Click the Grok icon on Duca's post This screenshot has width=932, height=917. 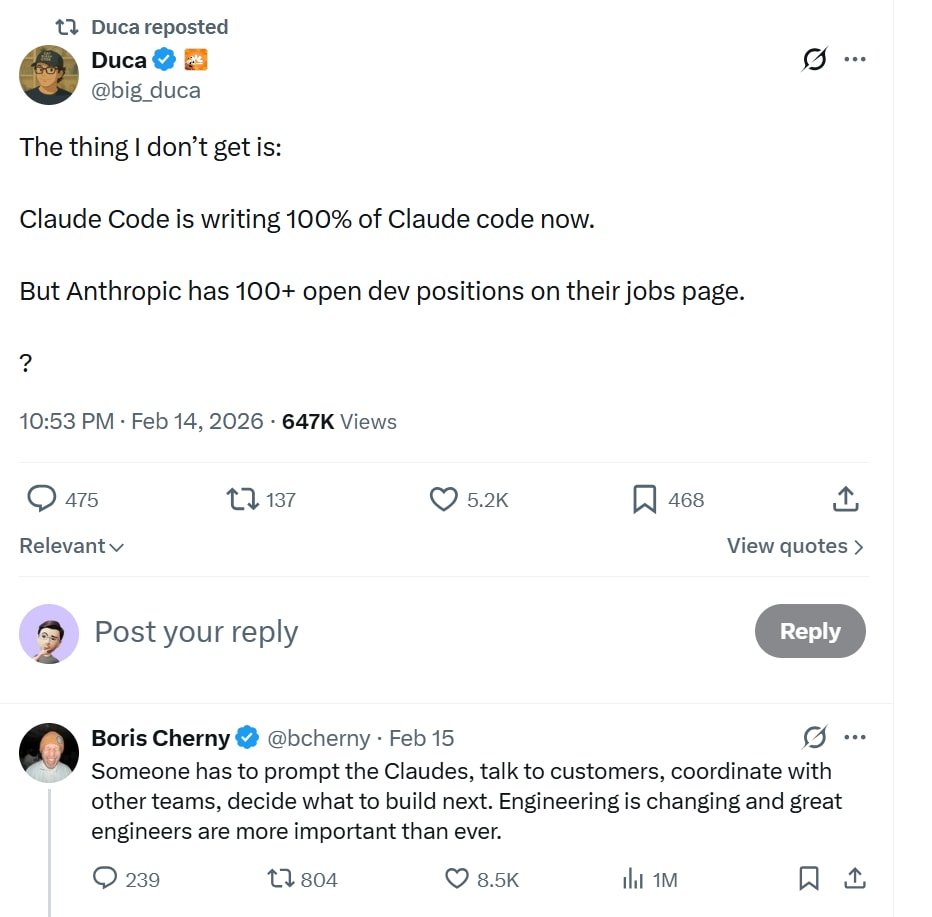point(814,59)
